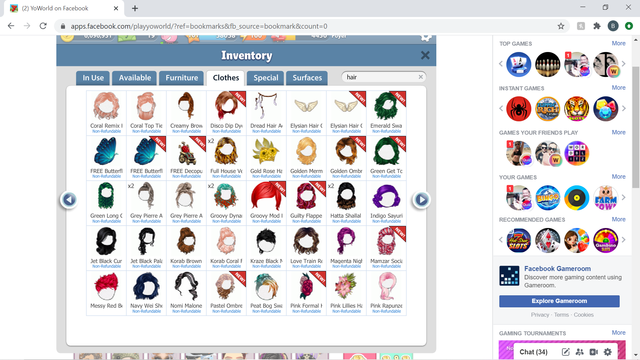
Task: Show next Top Games with arrow
Action: click(623, 64)
